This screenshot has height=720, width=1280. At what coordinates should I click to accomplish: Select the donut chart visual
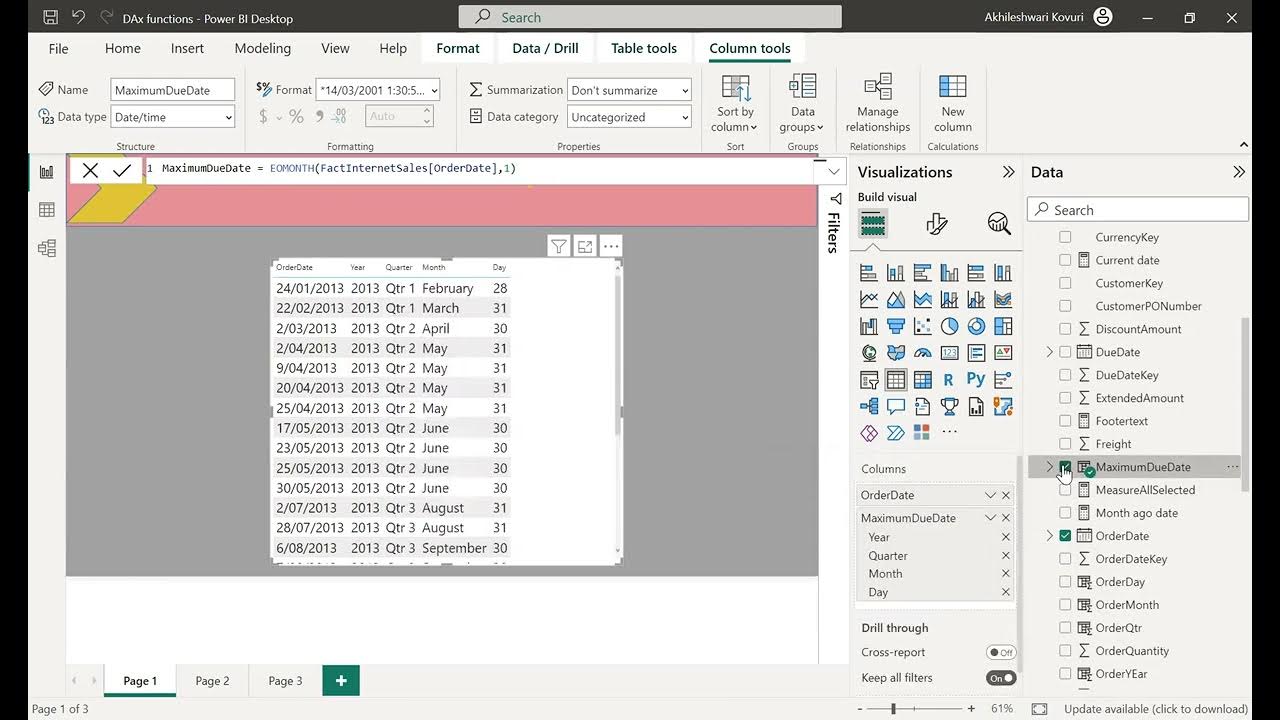(976, 326)
